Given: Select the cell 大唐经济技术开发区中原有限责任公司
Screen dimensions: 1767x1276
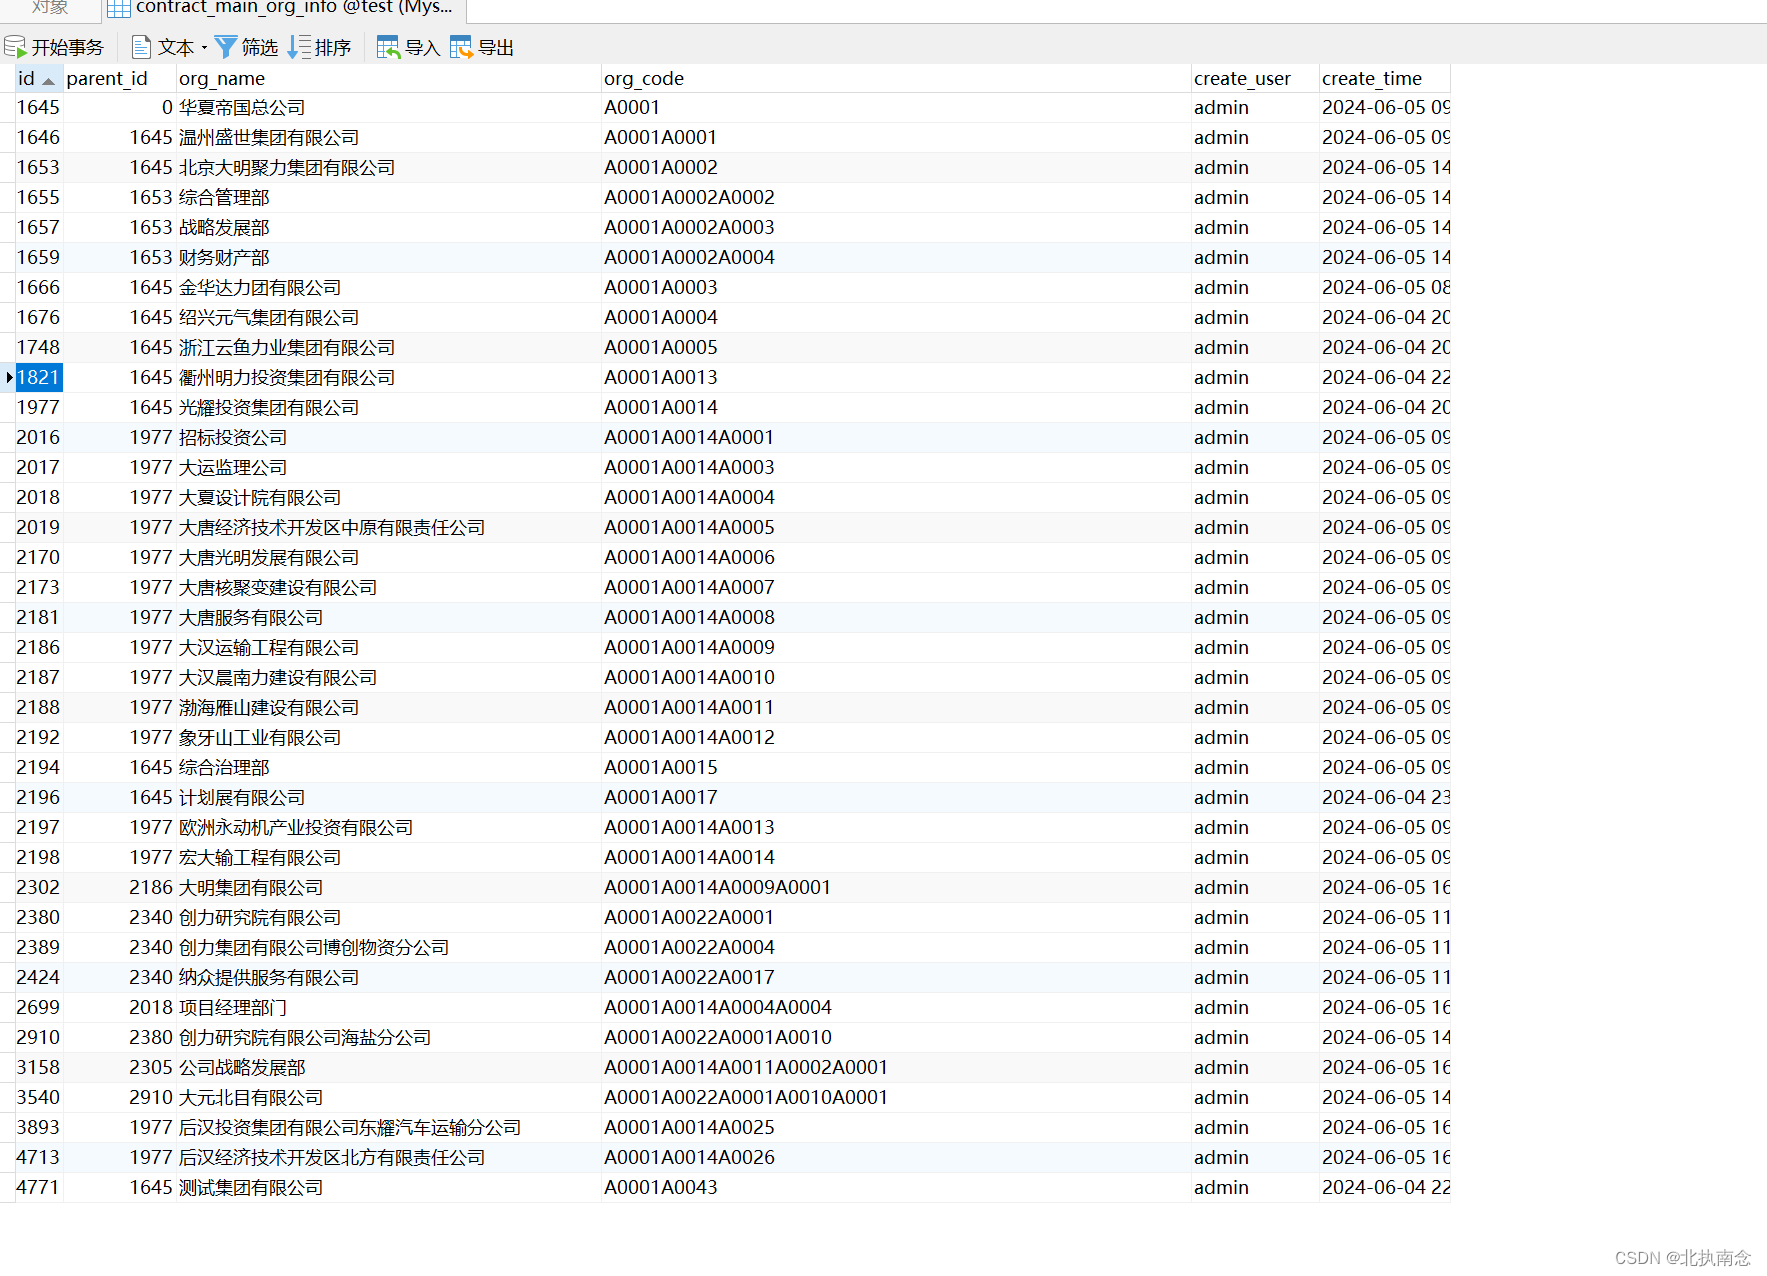Looking at the screenshot, I should pos(388,528).
